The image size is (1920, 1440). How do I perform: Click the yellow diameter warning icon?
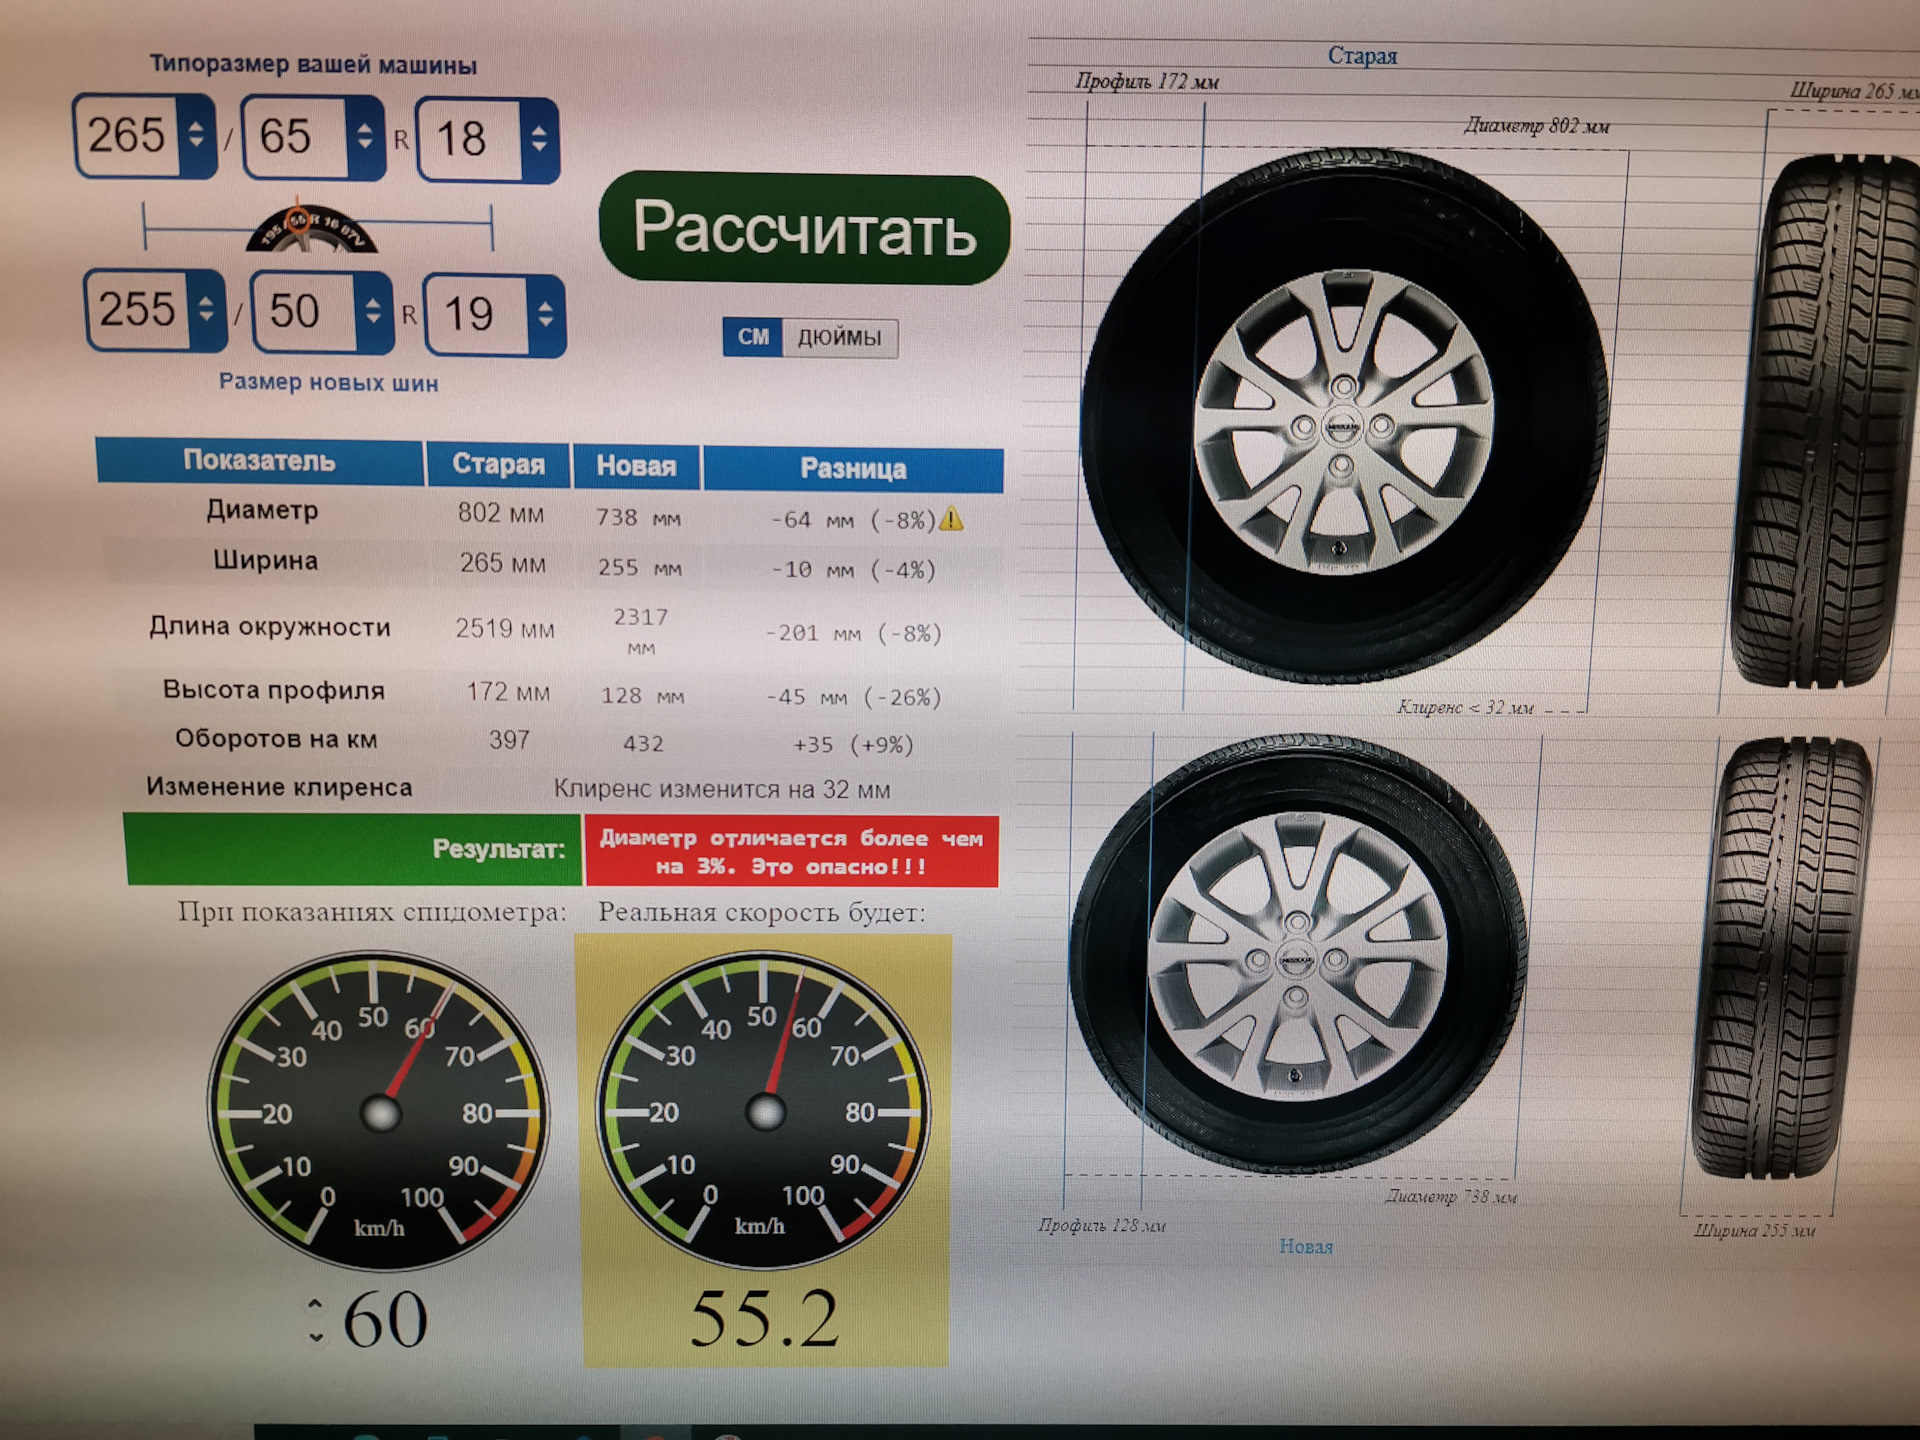952,519
